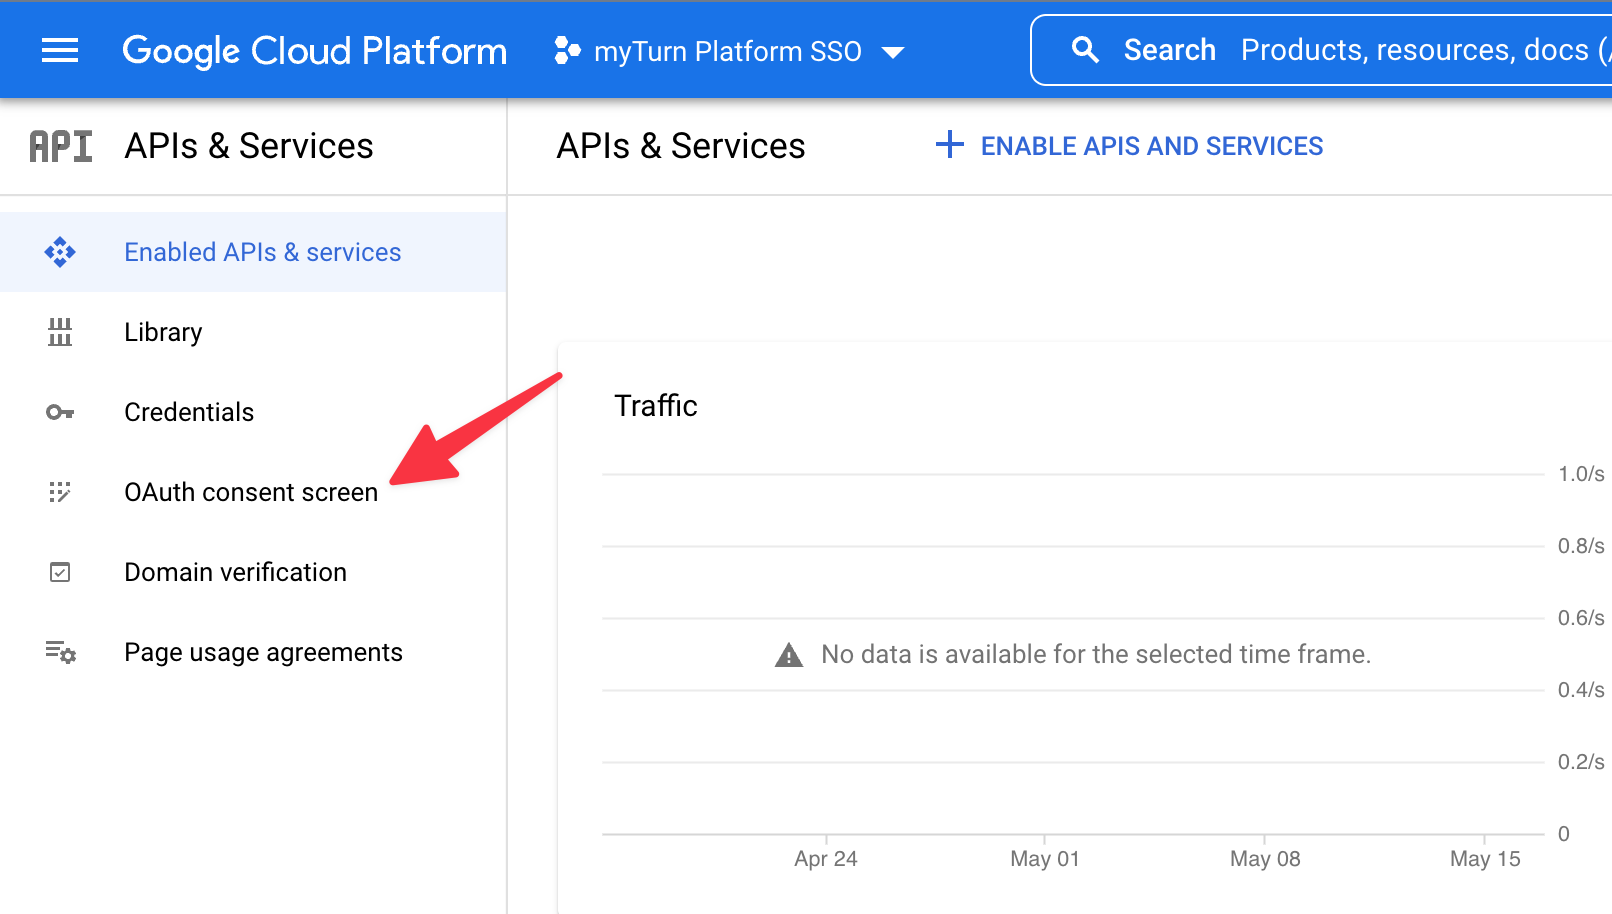Click the 0.2/s axis value
Image resolution: width=1612 pixels, height=914 pixels.
click(x=1581, y=762)
